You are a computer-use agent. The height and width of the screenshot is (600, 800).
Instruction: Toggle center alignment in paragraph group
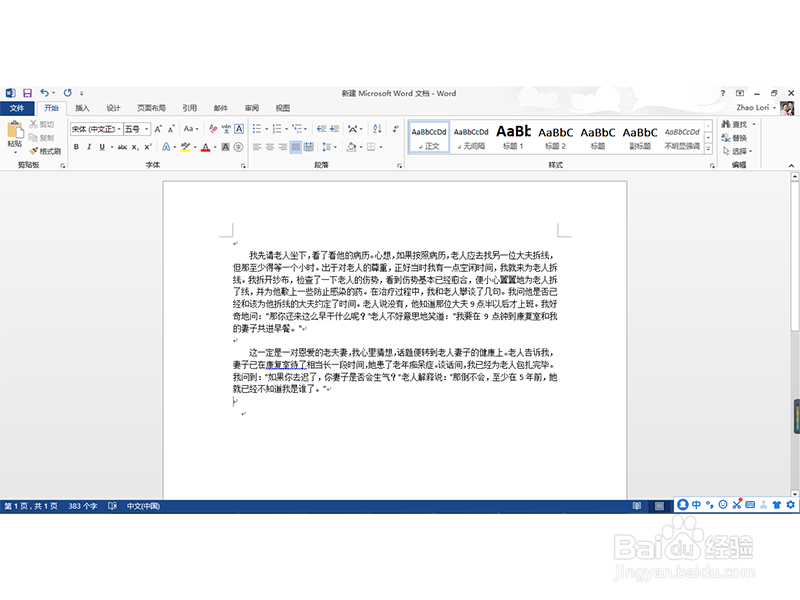click(270, 147)
